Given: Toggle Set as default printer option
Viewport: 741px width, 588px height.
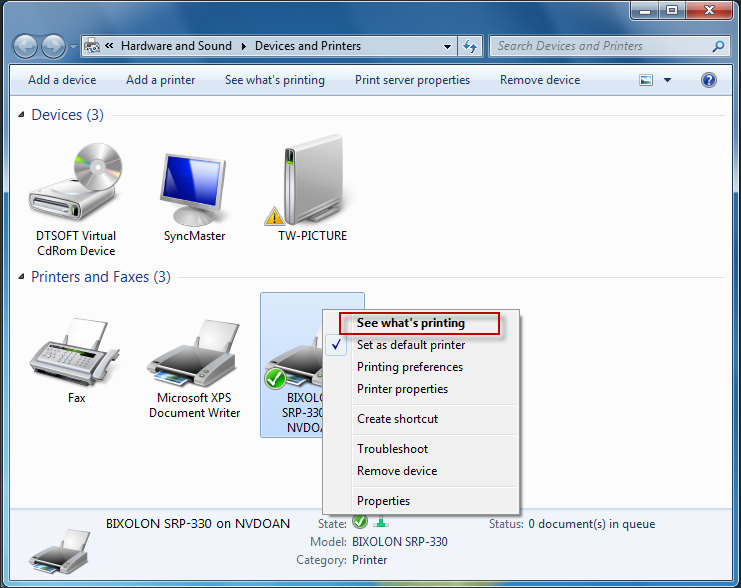Looking at the screenshot, I should tap(411, 345).
